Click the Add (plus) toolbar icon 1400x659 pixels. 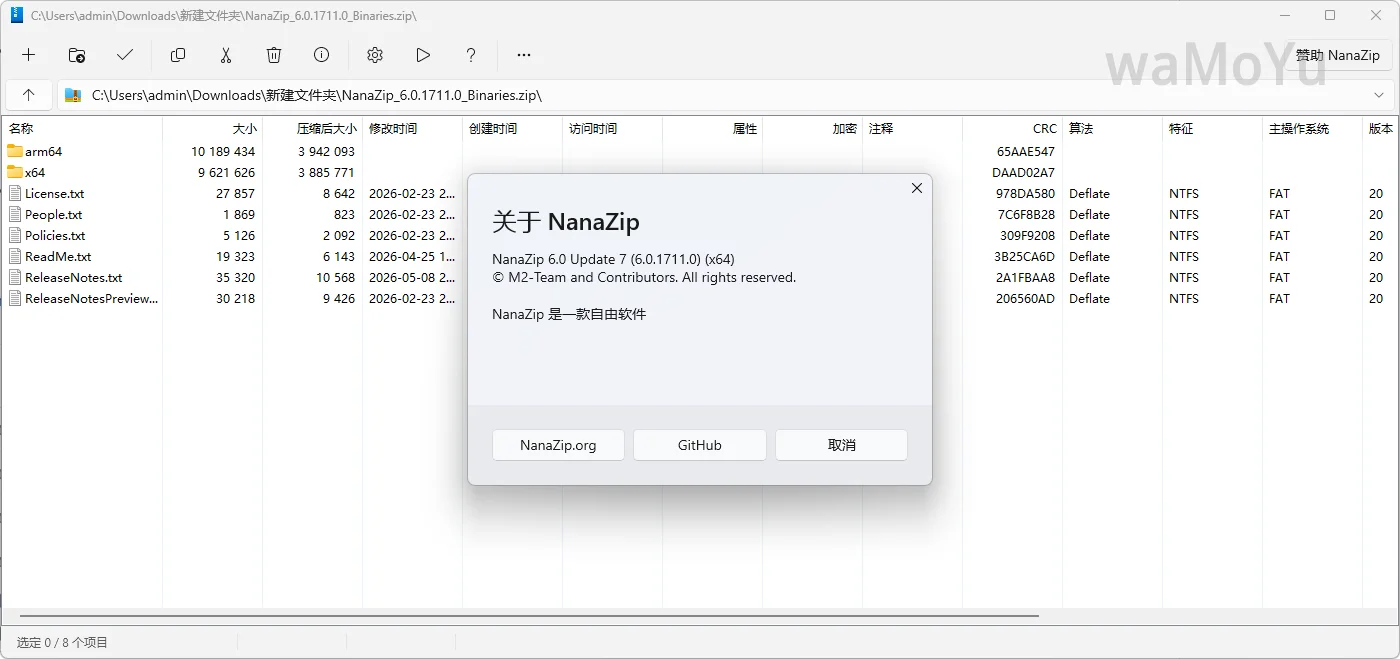pyautogui.click(x=29, y=55)
